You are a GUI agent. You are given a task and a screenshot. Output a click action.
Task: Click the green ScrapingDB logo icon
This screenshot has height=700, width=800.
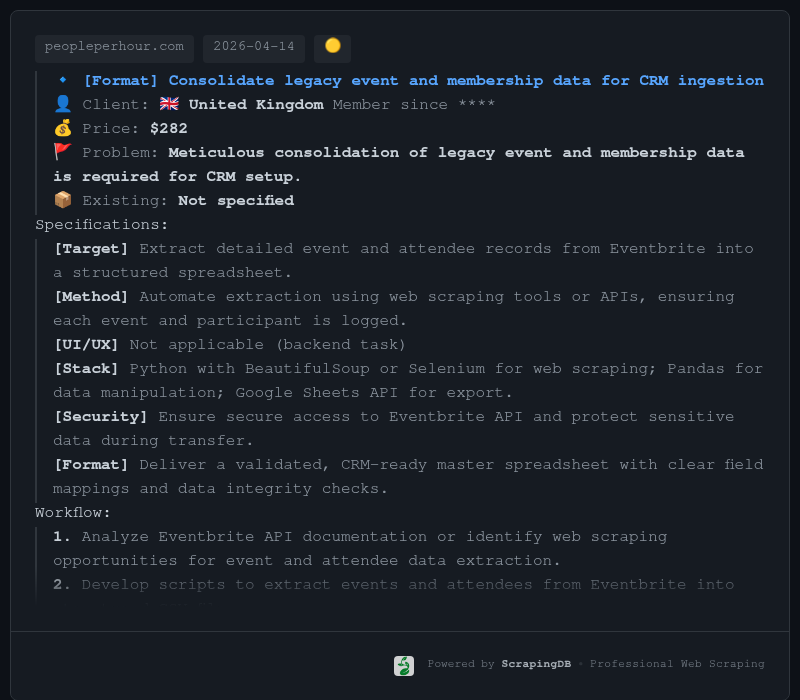[404, 665]
